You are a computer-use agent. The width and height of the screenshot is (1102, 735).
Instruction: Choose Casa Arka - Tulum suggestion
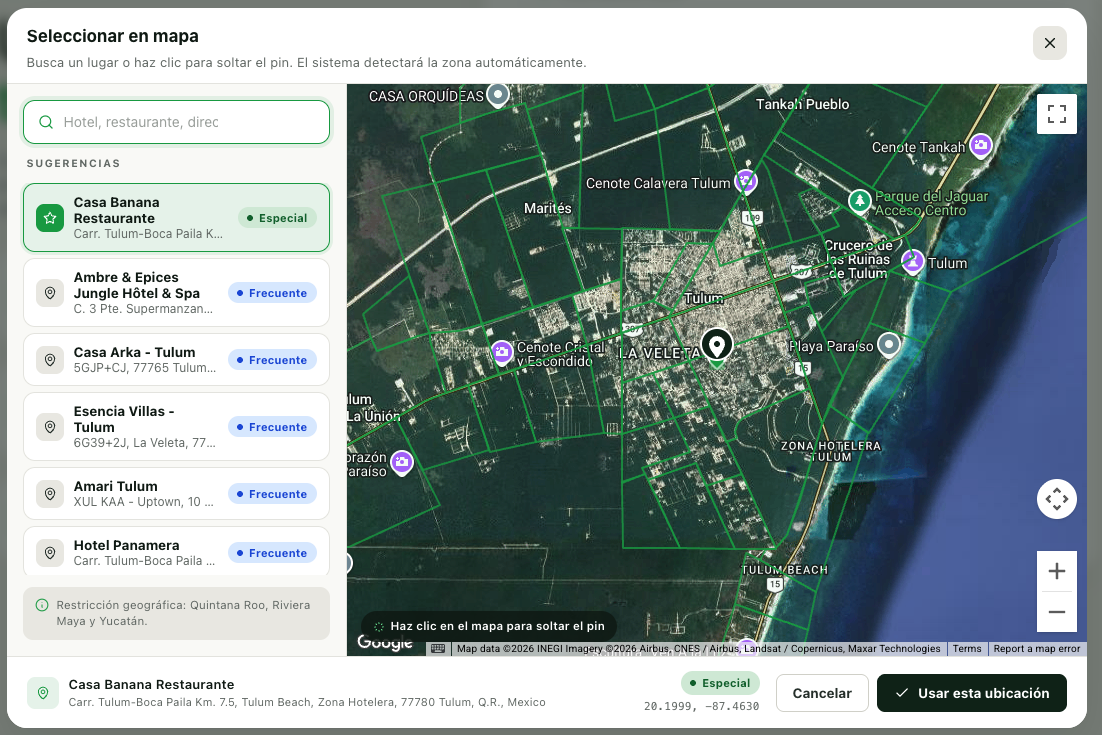(176, 360)
